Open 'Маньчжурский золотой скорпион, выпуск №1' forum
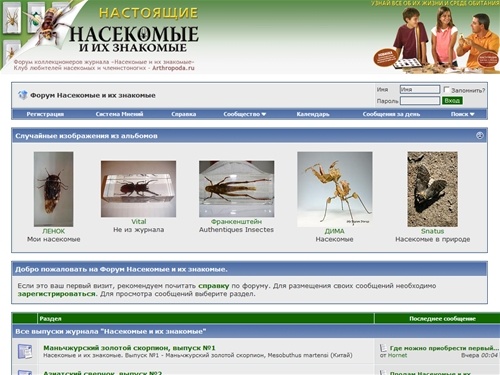Viewport: 500px width, 375px height. (129, 348)
